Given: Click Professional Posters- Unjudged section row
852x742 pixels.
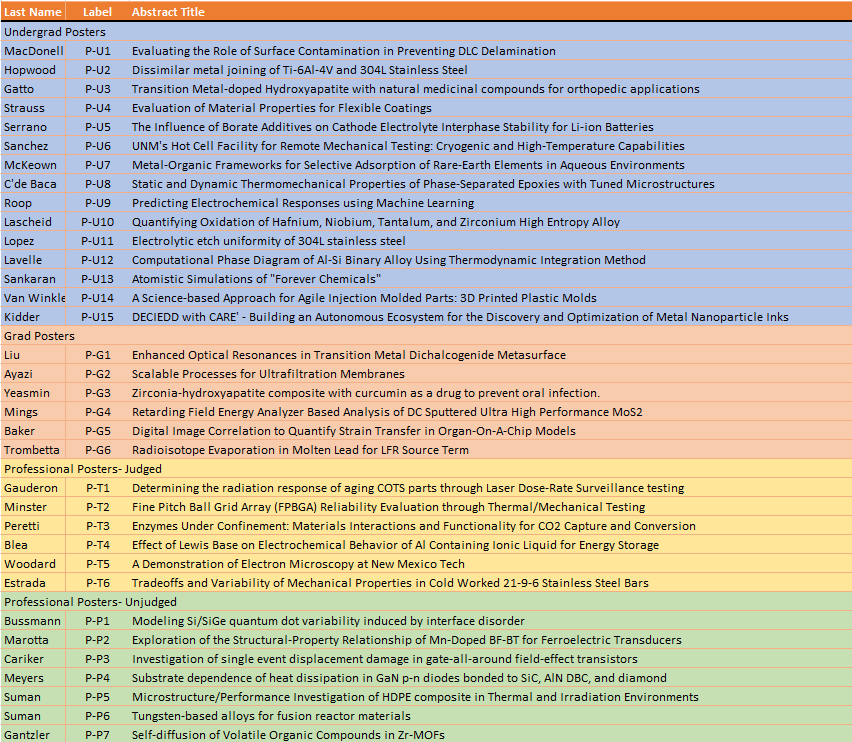Looking at the screenshot, I should 426,602.
